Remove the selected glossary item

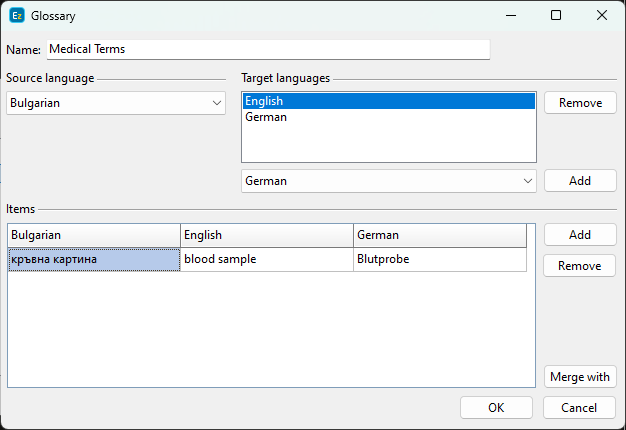(580, 266)
